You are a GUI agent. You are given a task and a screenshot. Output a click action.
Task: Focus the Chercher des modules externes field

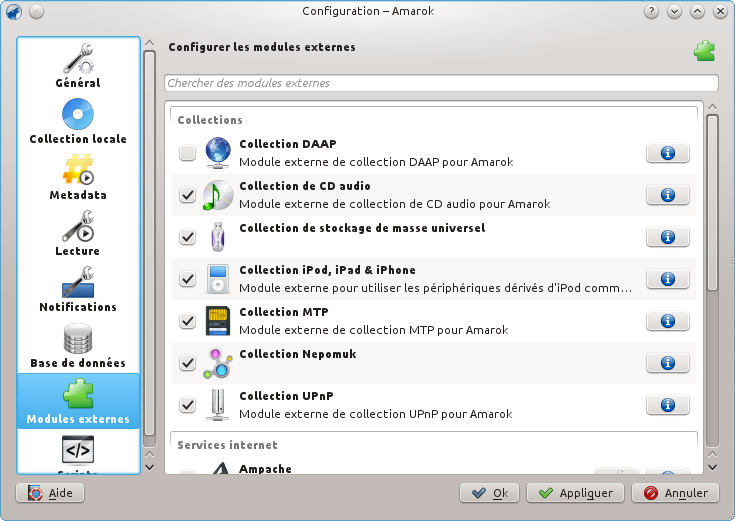(442, 83)
